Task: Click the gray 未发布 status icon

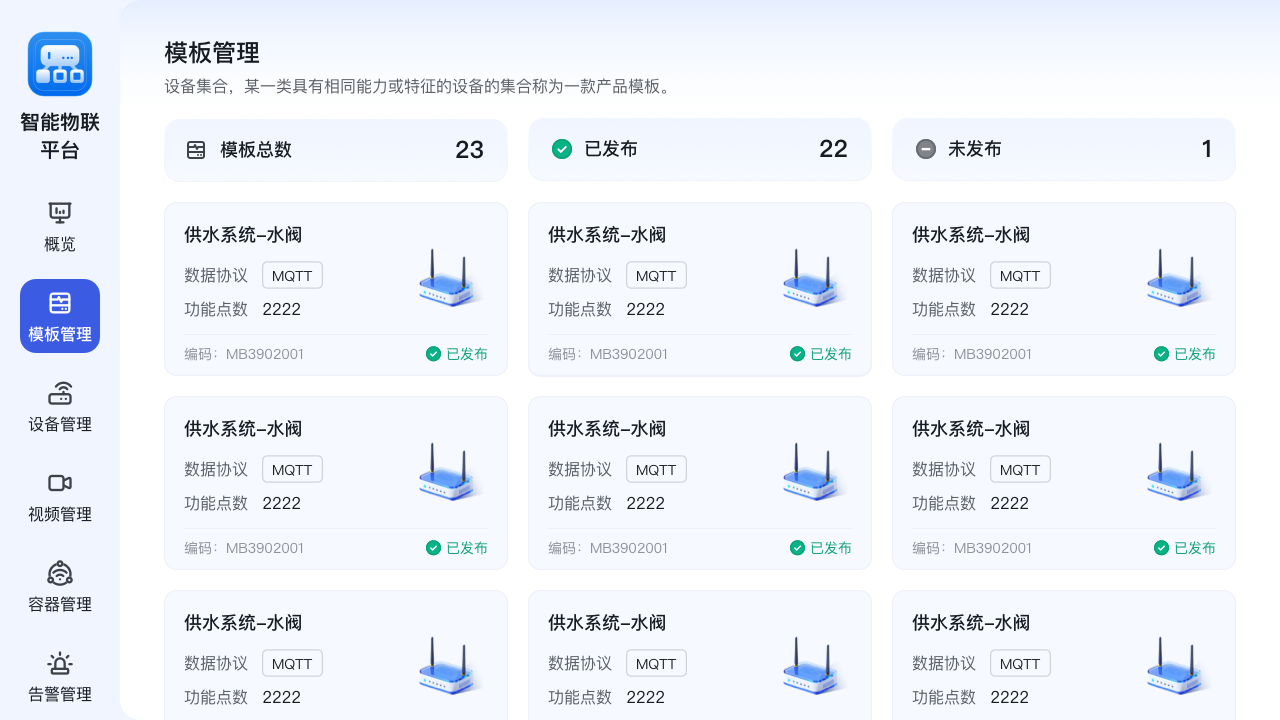Action: (x=925, y=148)
